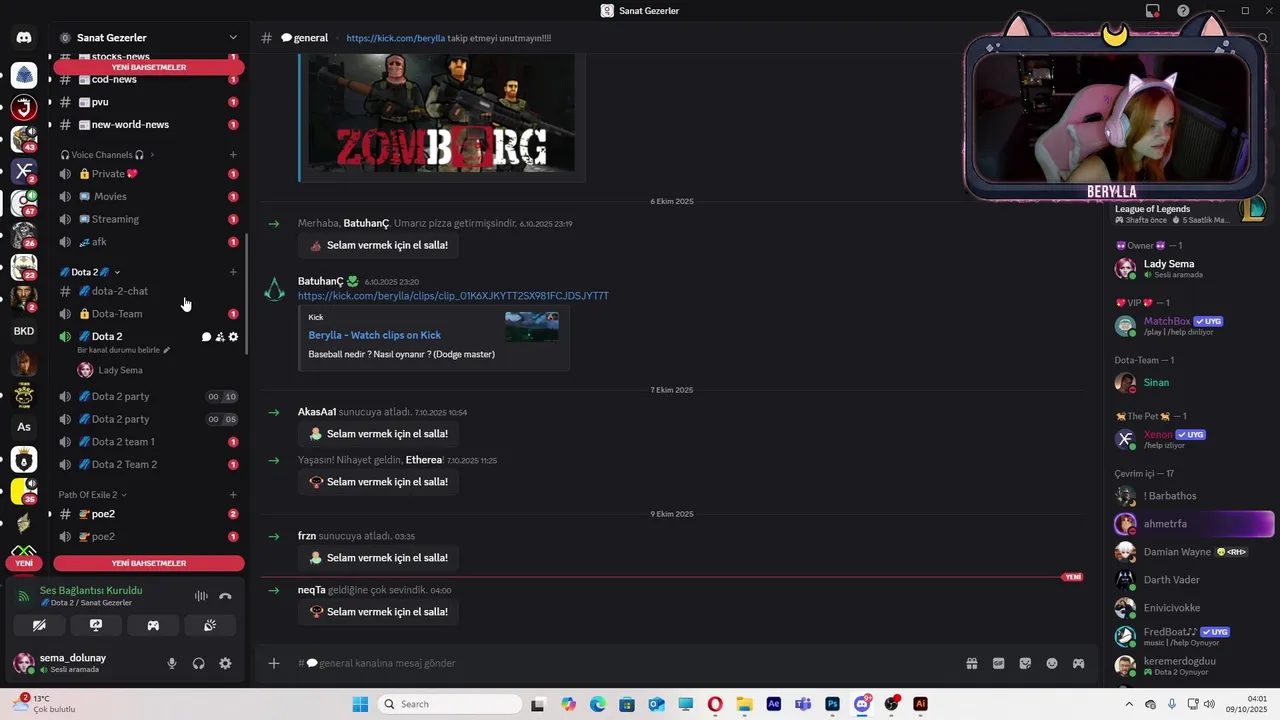View member Lady Sema in members list
This screenshot has width=1280, height=720.
click(1195, 268)
